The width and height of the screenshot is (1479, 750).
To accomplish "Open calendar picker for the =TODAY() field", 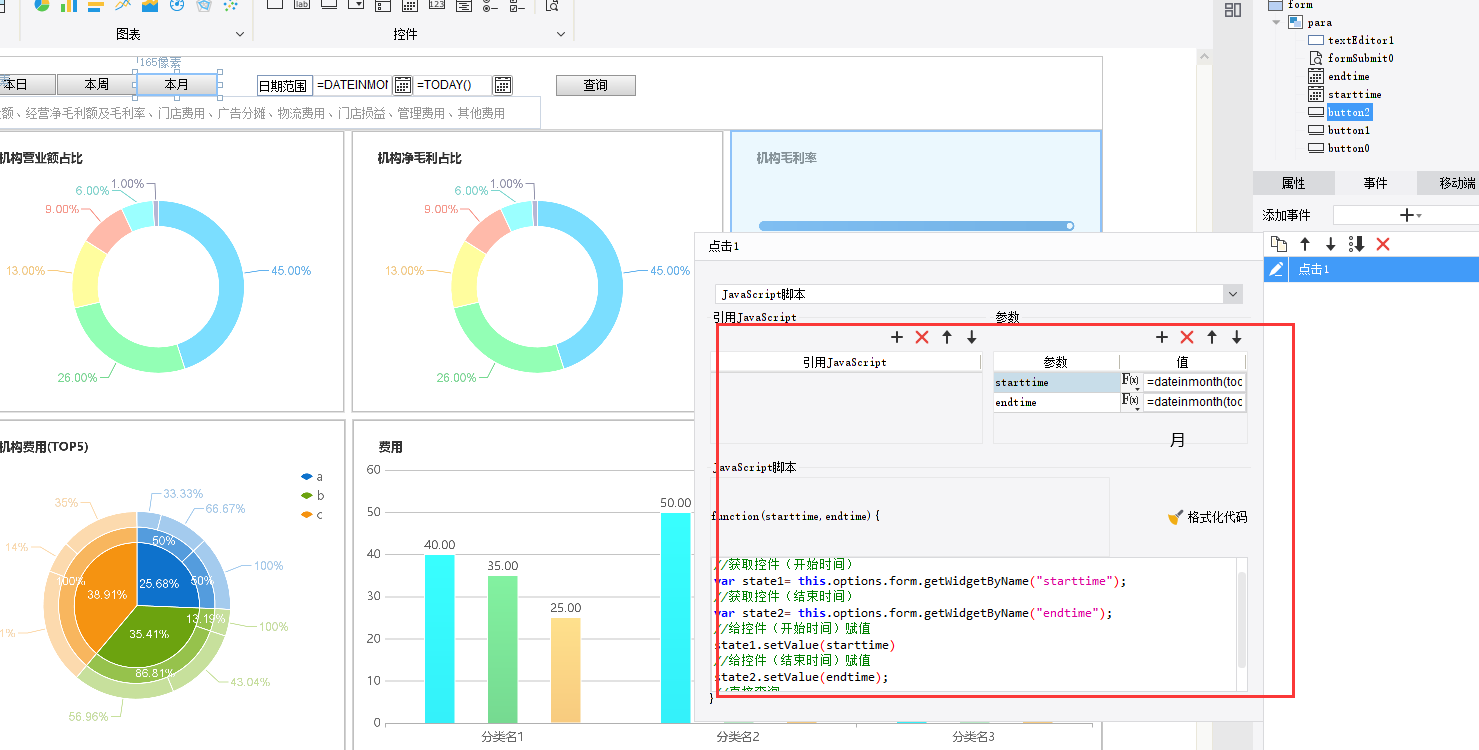I will point(503,85).
